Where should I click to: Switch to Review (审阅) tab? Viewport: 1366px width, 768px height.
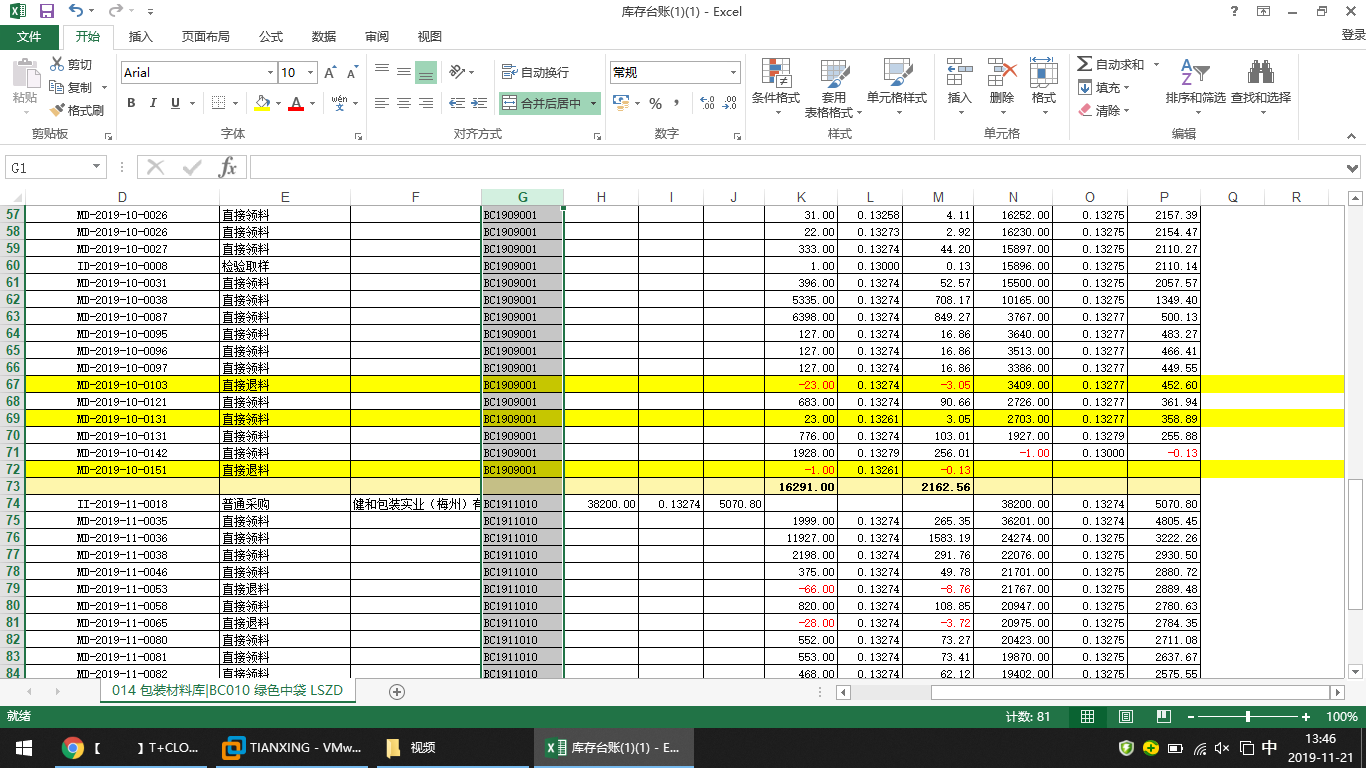click(x=377, y=37)
